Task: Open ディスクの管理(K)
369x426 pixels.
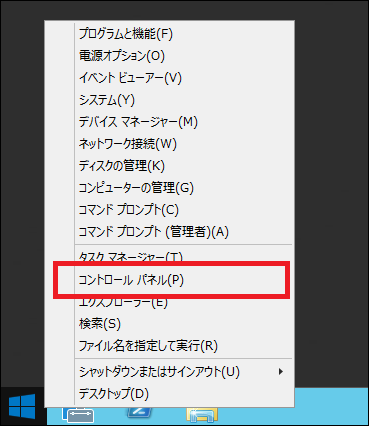Action: pyautogui.click(x=170, y=166)
